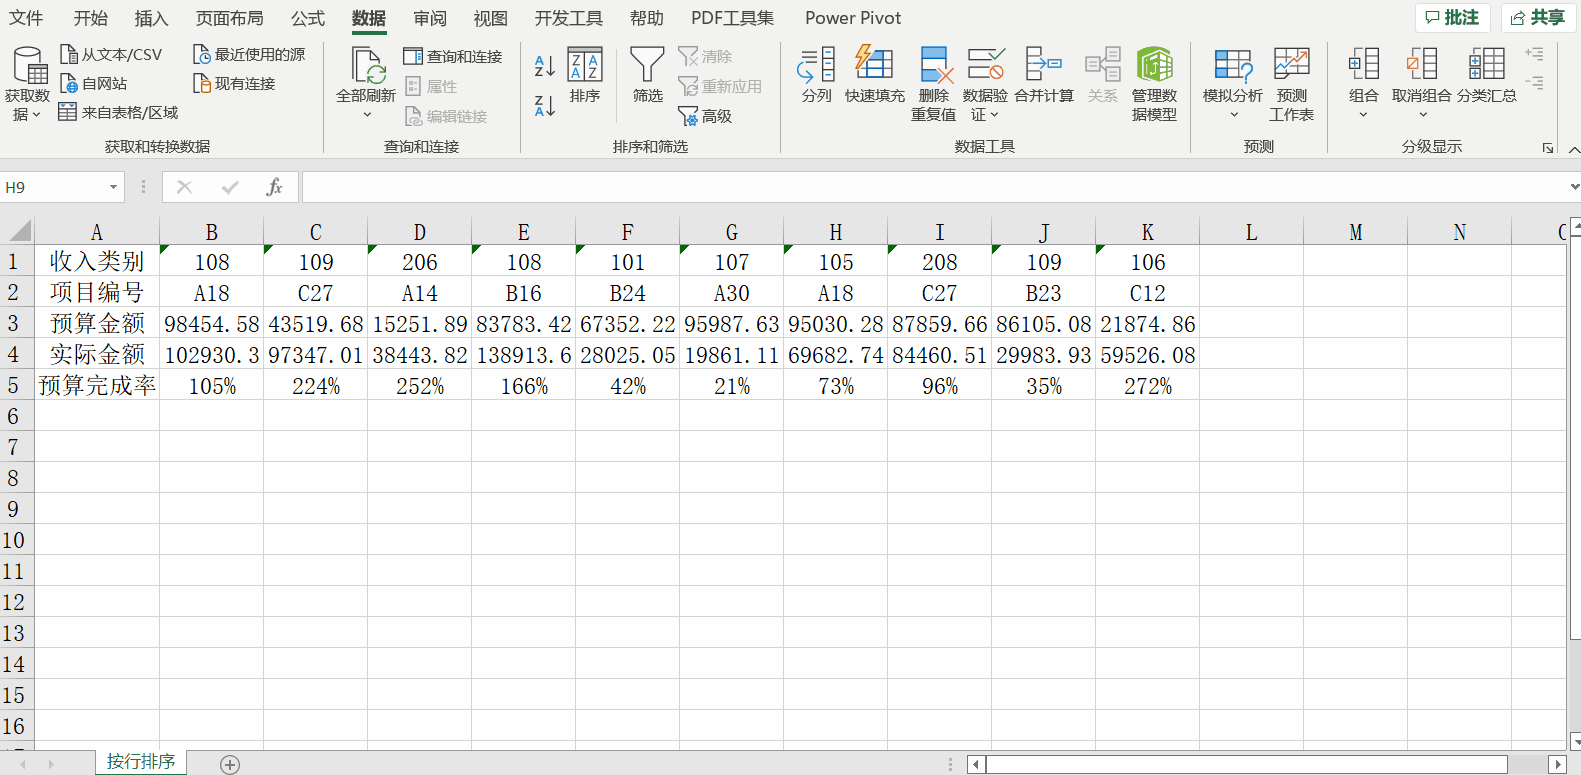Click inside the formula bar input
Screen dimensions: 1581x775
[930, 187]
